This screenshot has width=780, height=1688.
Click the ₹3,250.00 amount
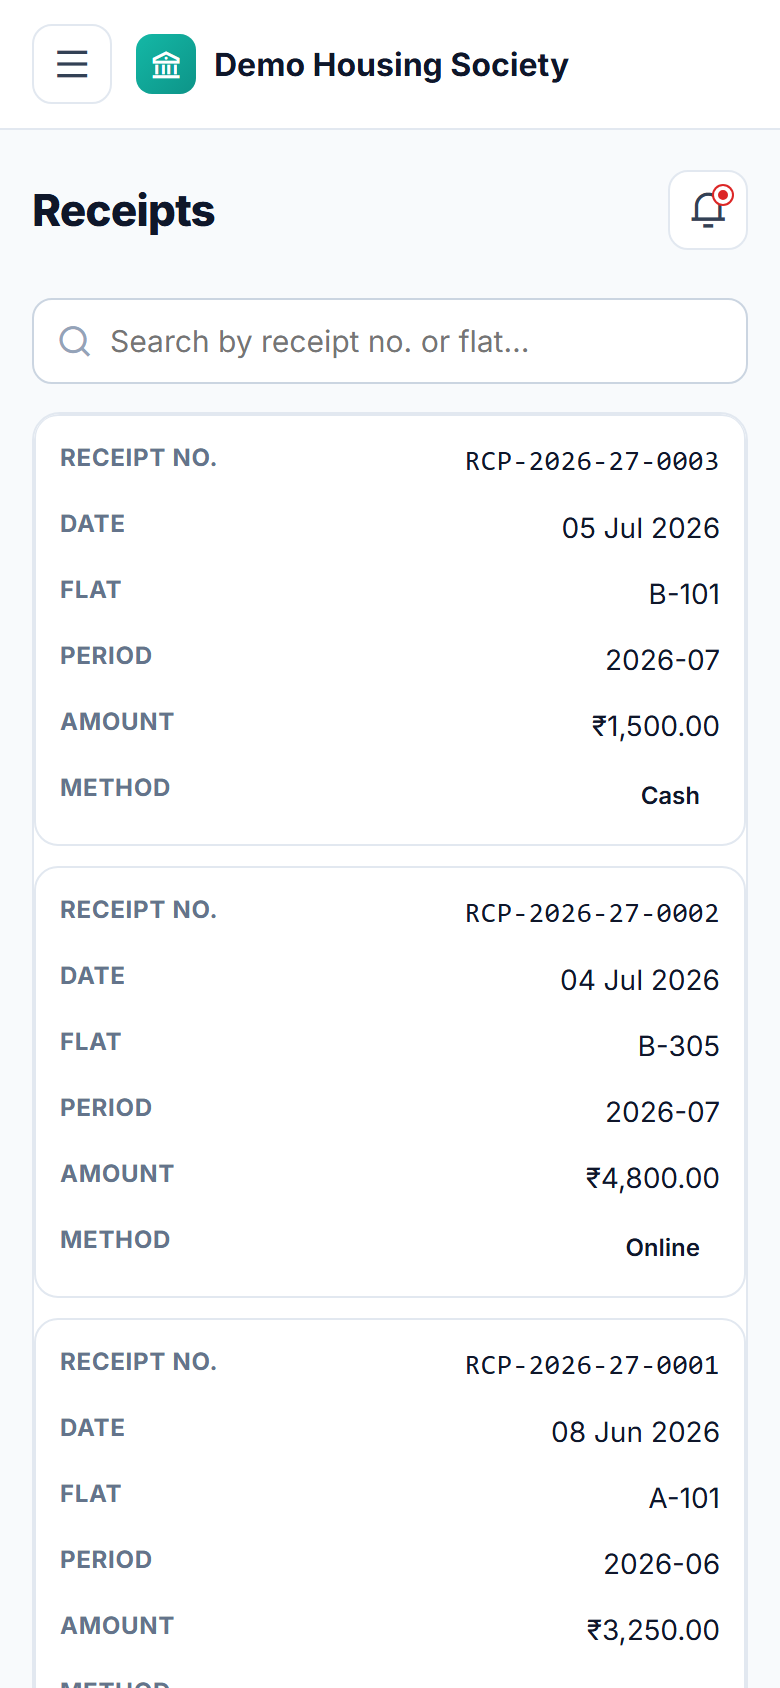tap(653, 1630)
